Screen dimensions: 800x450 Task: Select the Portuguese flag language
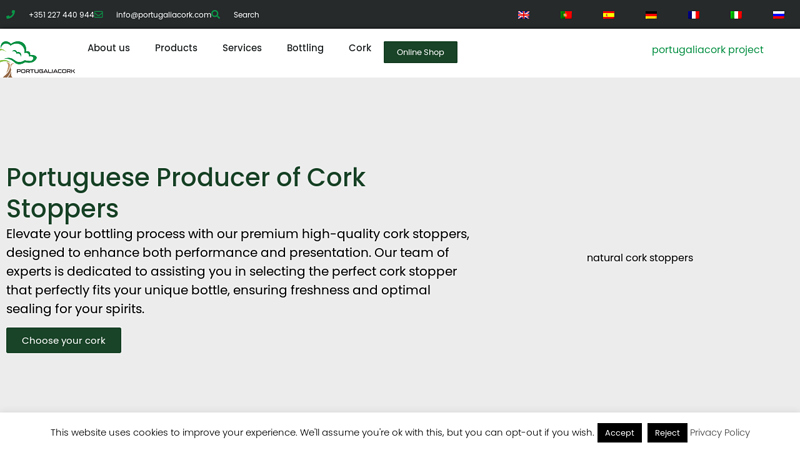point(566,15)
